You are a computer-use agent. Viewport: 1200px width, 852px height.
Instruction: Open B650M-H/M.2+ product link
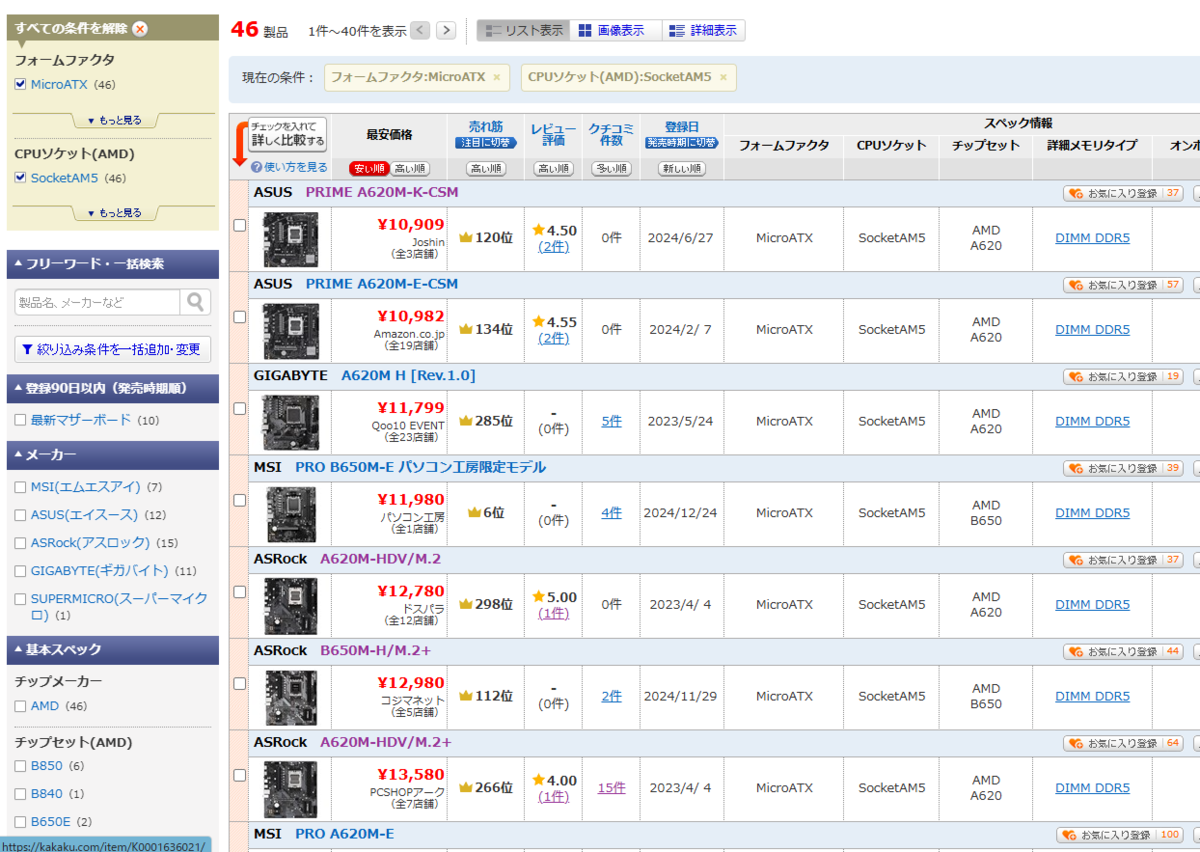(375, 651)
